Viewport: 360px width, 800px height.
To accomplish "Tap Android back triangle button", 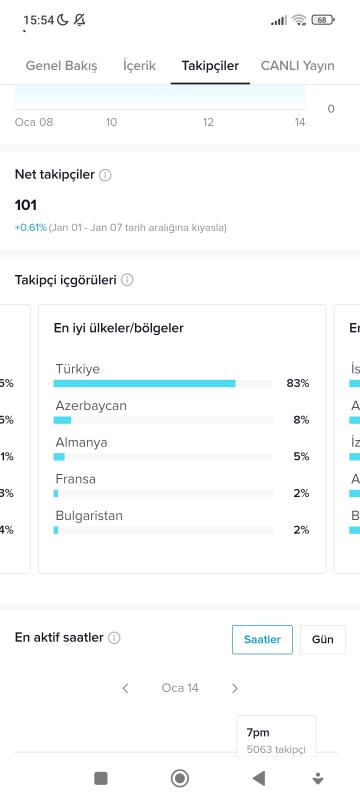I will pos(259,778).
